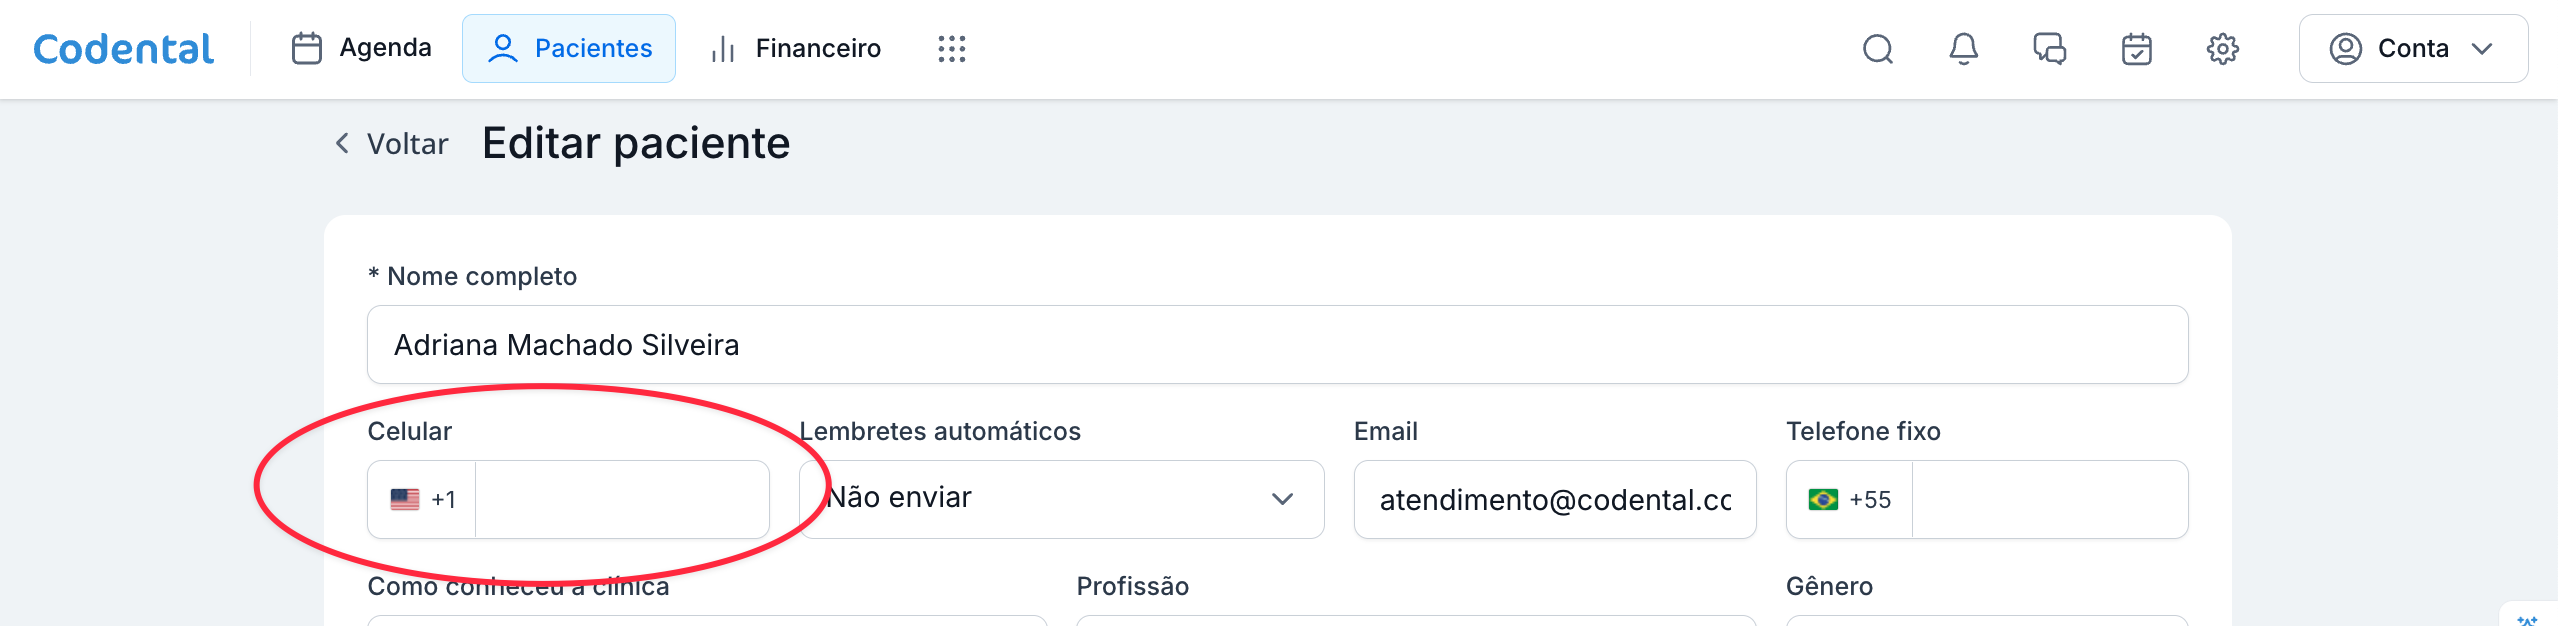
Task: Click the calendar check icon
Action: [2137, 49]
